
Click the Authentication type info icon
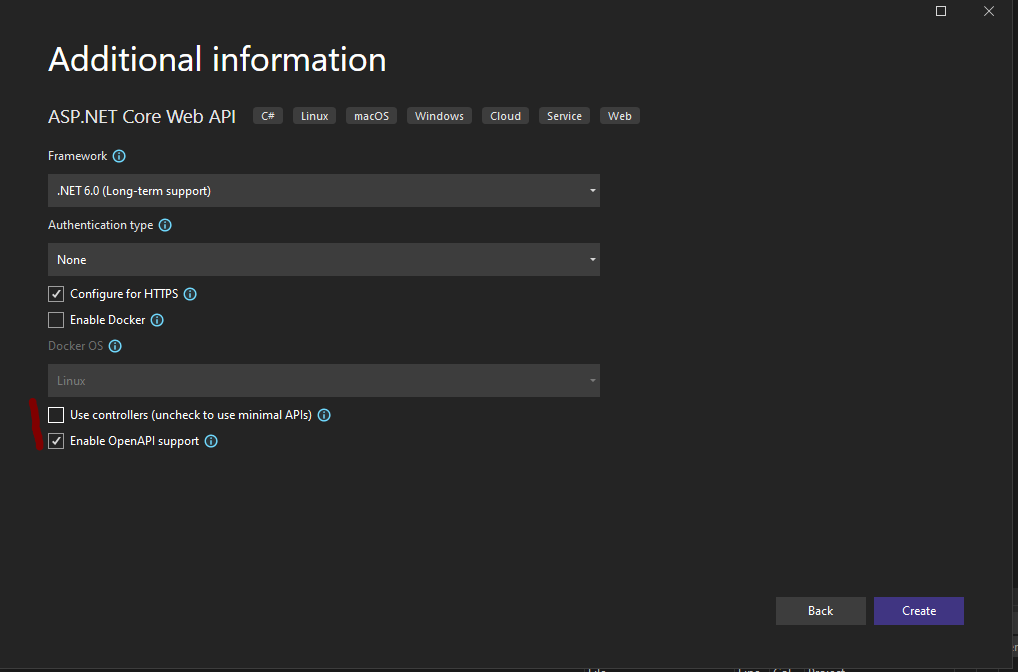165,226
